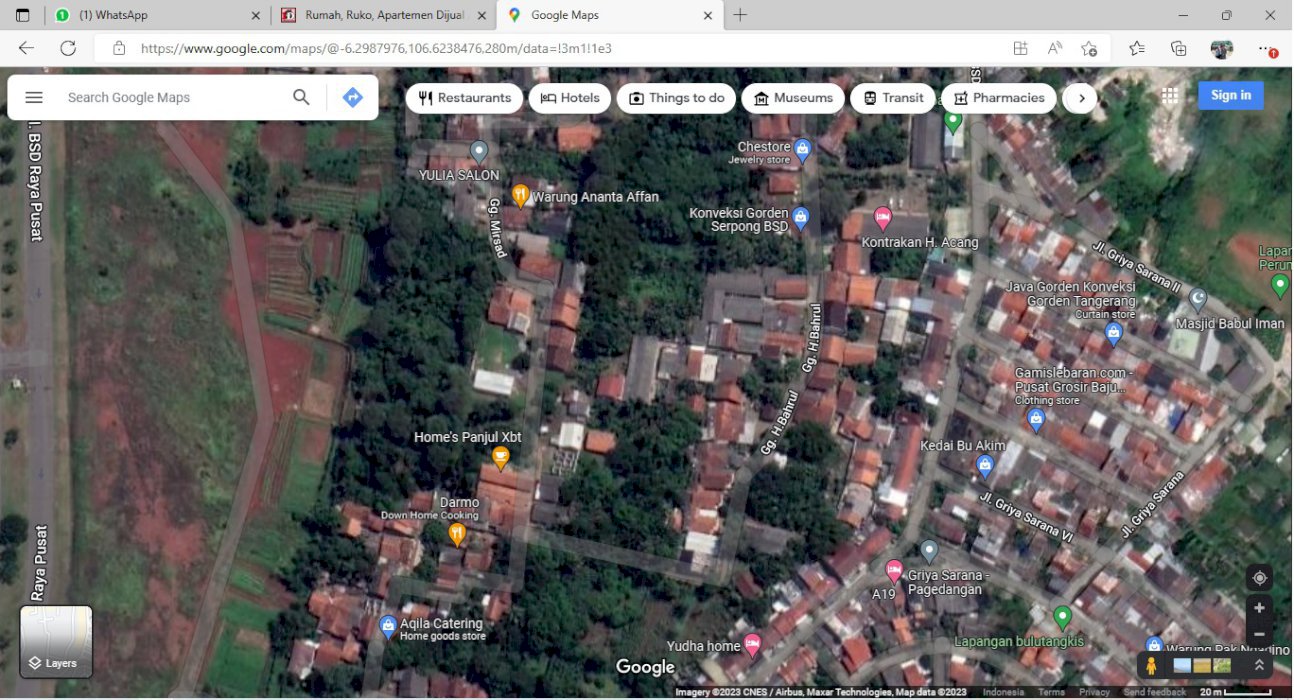Close the WhatsApp tab
1294x700 pixels.
255,15
